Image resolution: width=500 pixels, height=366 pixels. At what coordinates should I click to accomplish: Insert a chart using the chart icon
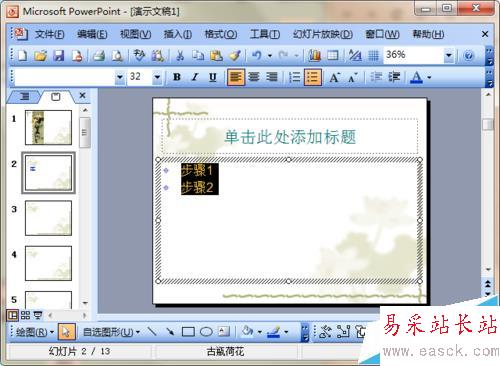click(x=314, y=55)
